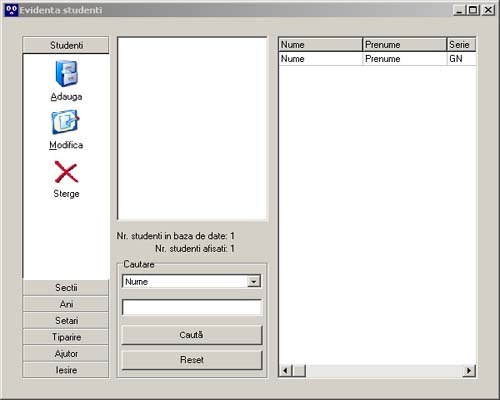500x400 pixels.
Task: Open the Ajutor section
Action: 66,354
